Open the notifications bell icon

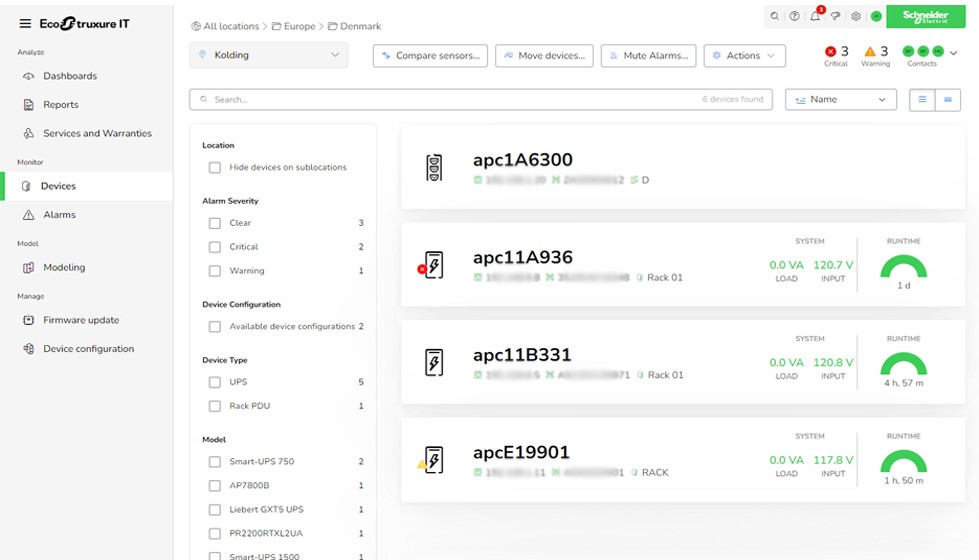tap(815, 16)
